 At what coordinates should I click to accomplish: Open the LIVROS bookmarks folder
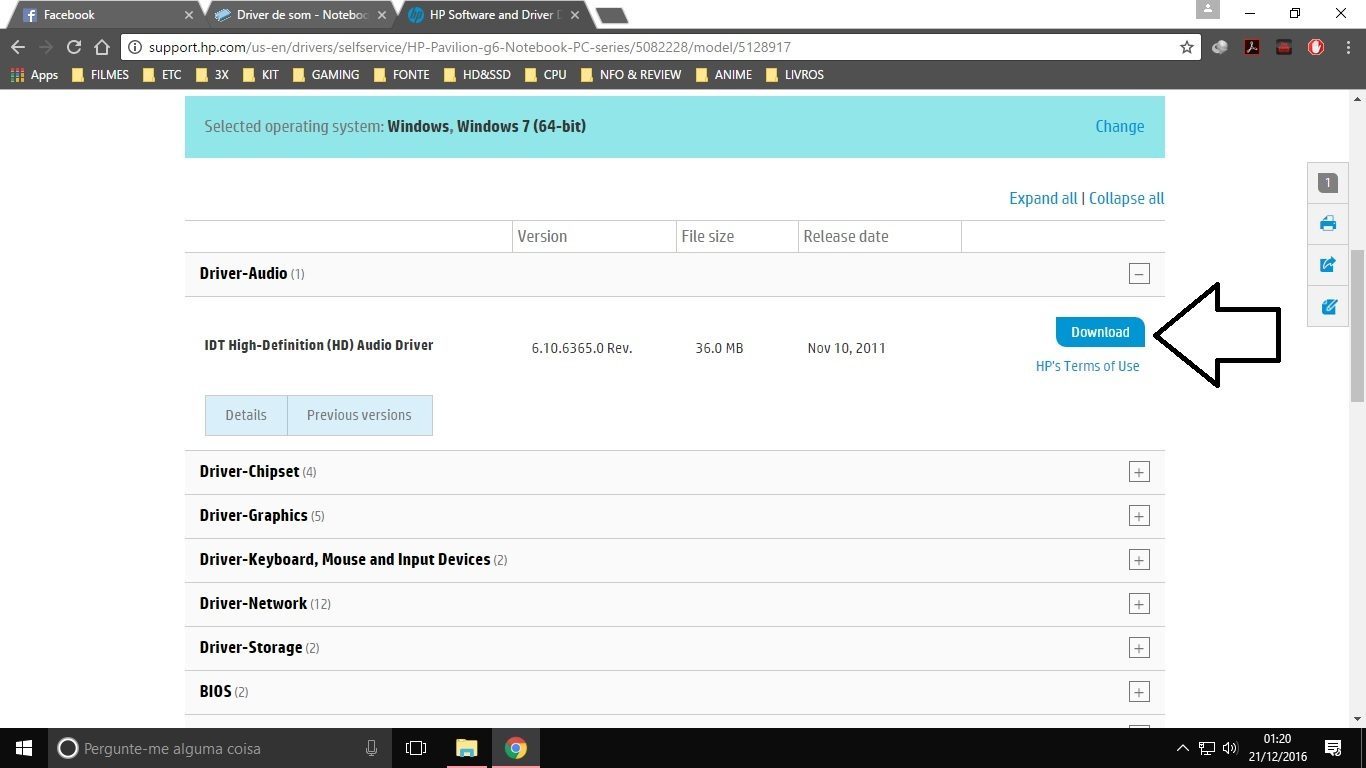(x=795, y=75)
